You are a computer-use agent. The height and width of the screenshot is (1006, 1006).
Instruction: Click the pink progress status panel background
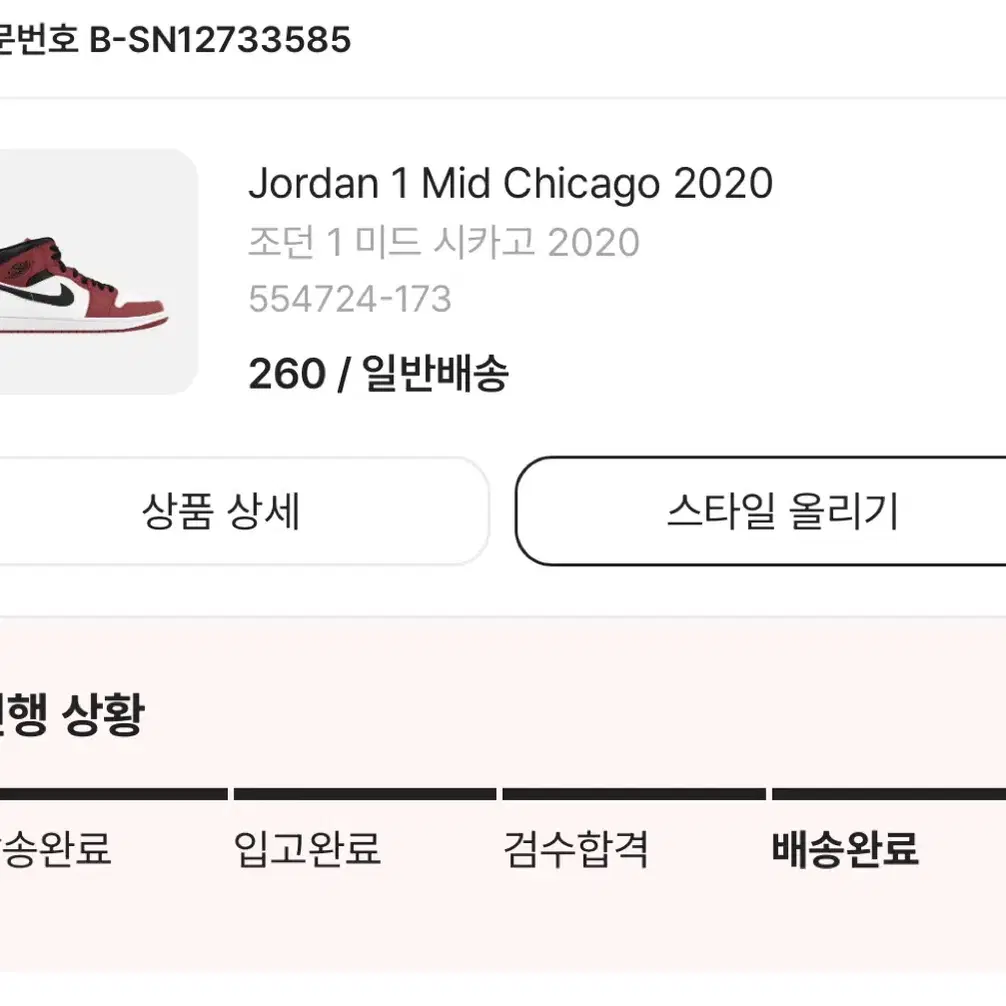pyautogui.click(x=503, y=930)
